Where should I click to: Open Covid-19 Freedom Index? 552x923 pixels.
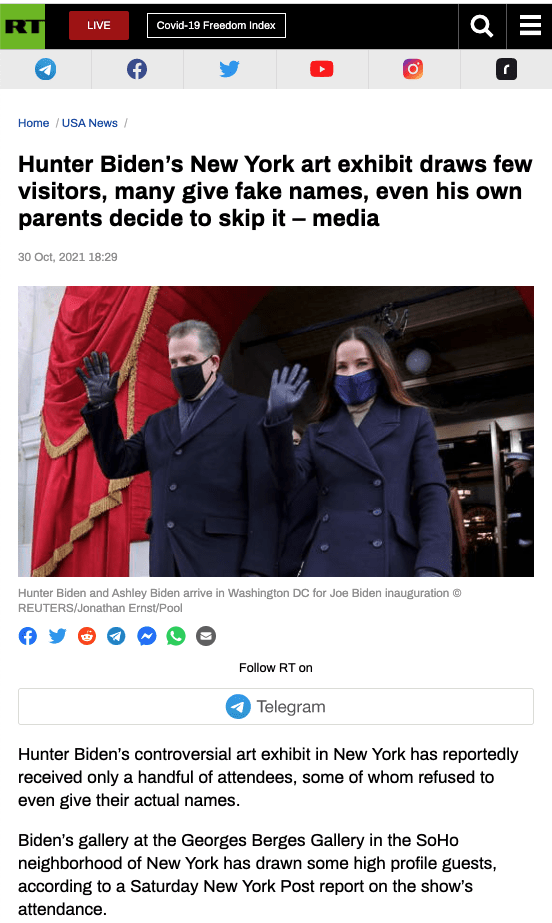(x=216, y=26)
